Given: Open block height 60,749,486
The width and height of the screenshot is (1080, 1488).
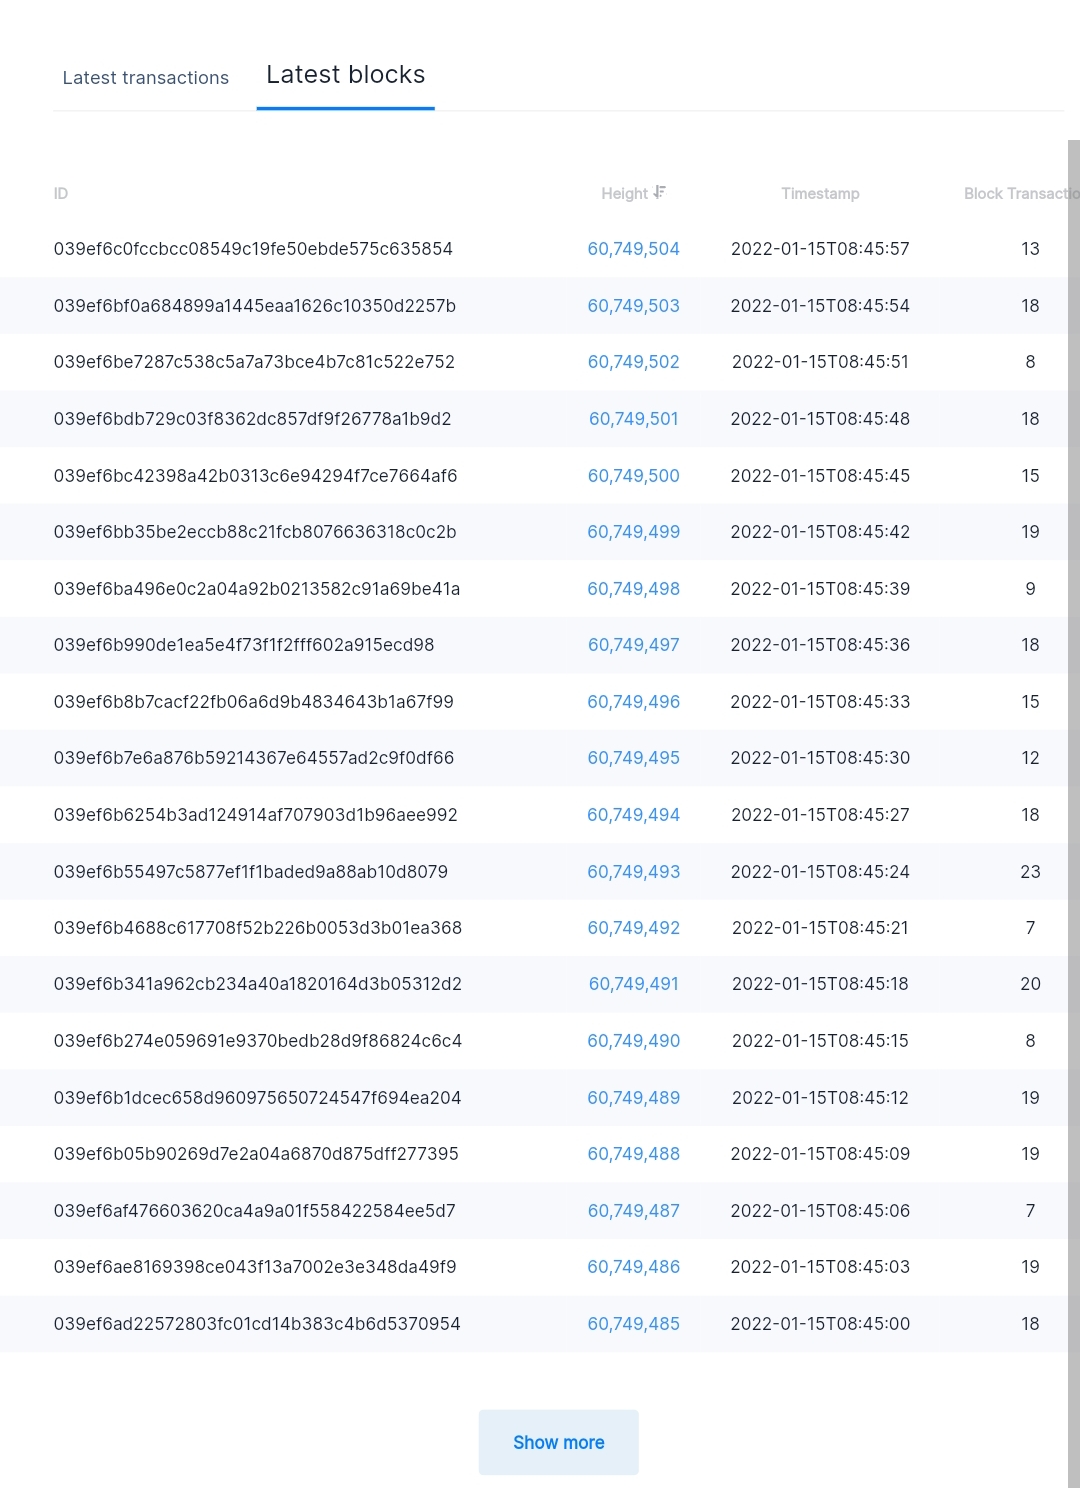Looking at the screenshot, I should (x=633, y=1267).
